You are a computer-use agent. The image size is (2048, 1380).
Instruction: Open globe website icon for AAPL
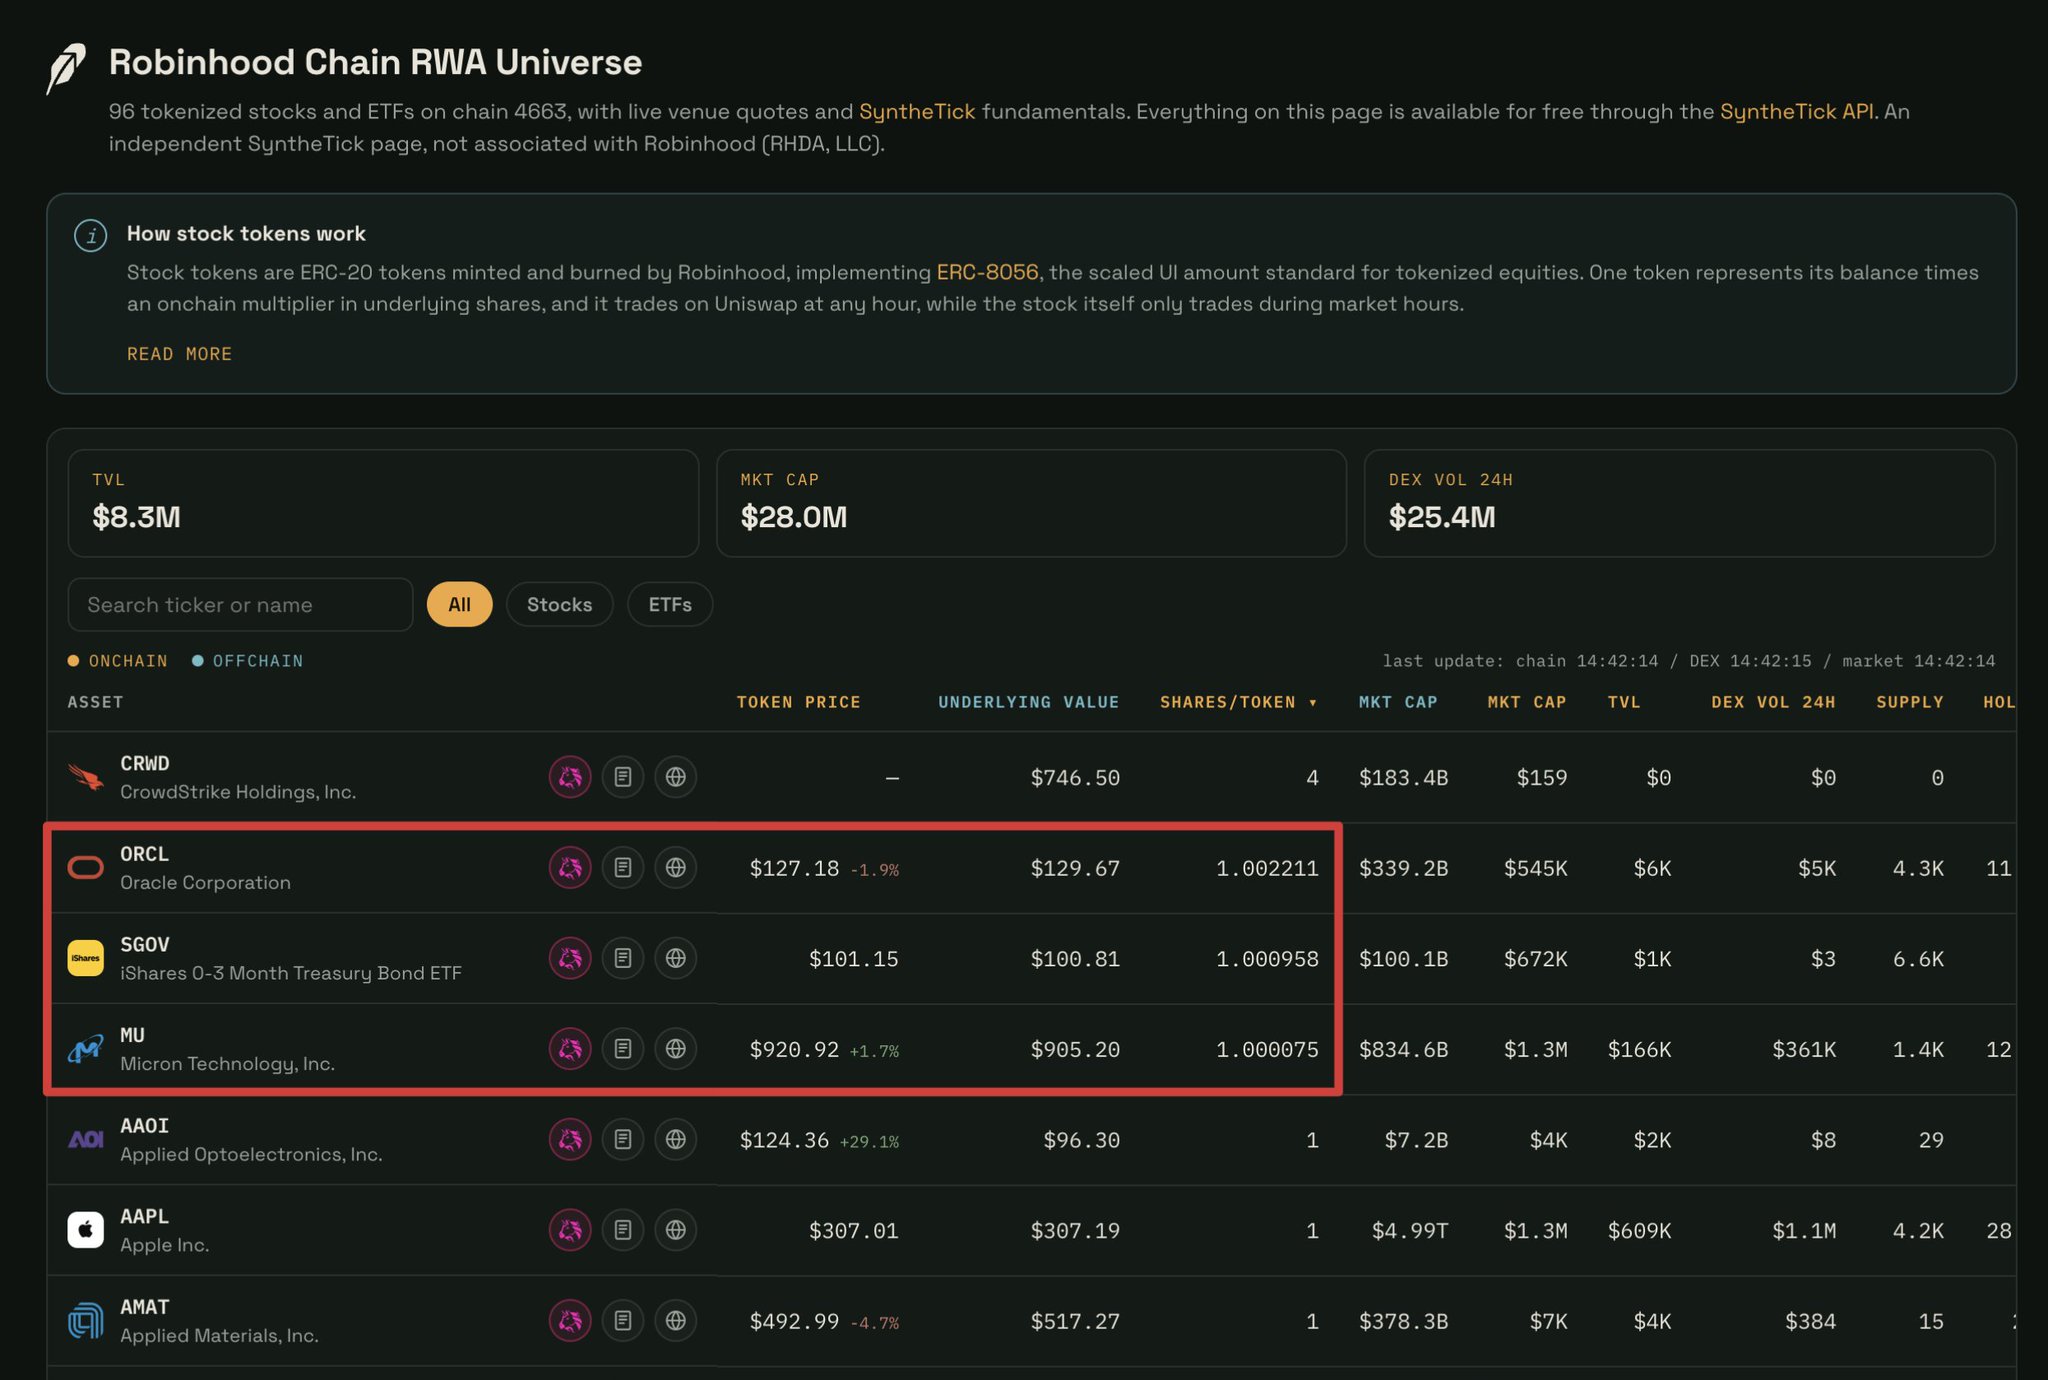click(676, 1230)
